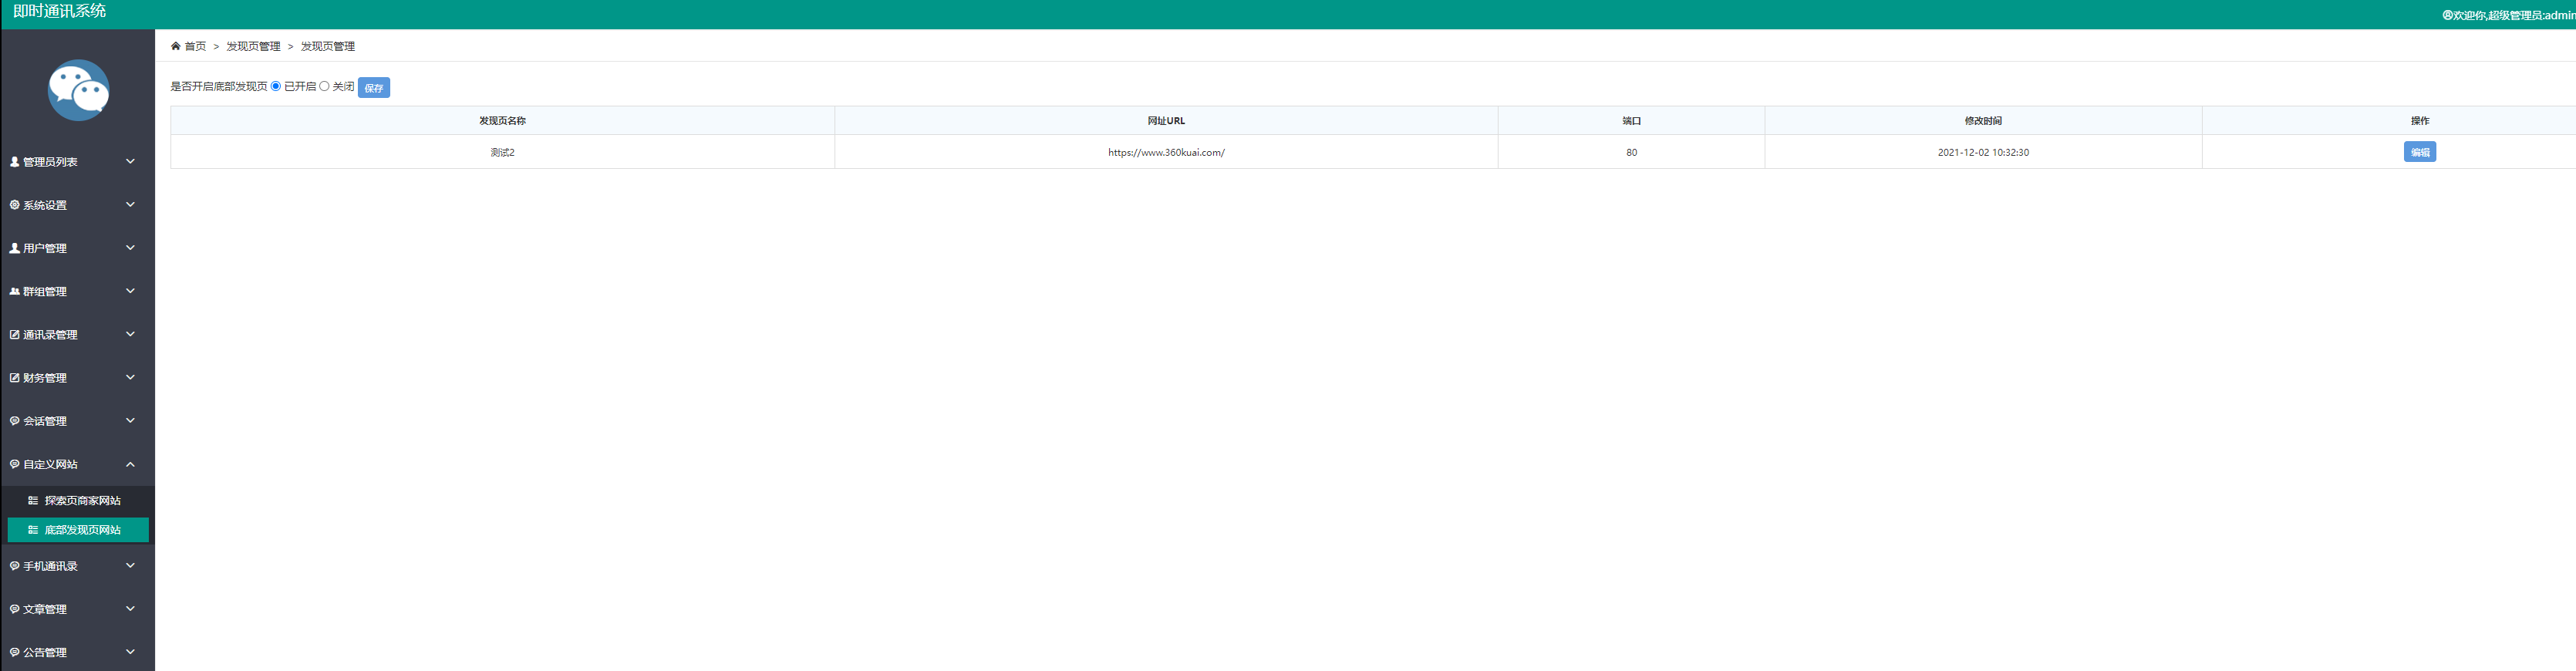Click 编辑 button for 测试2 row
The height and width of the screenshot is (671, 2576).
(x=2419, y=152)
